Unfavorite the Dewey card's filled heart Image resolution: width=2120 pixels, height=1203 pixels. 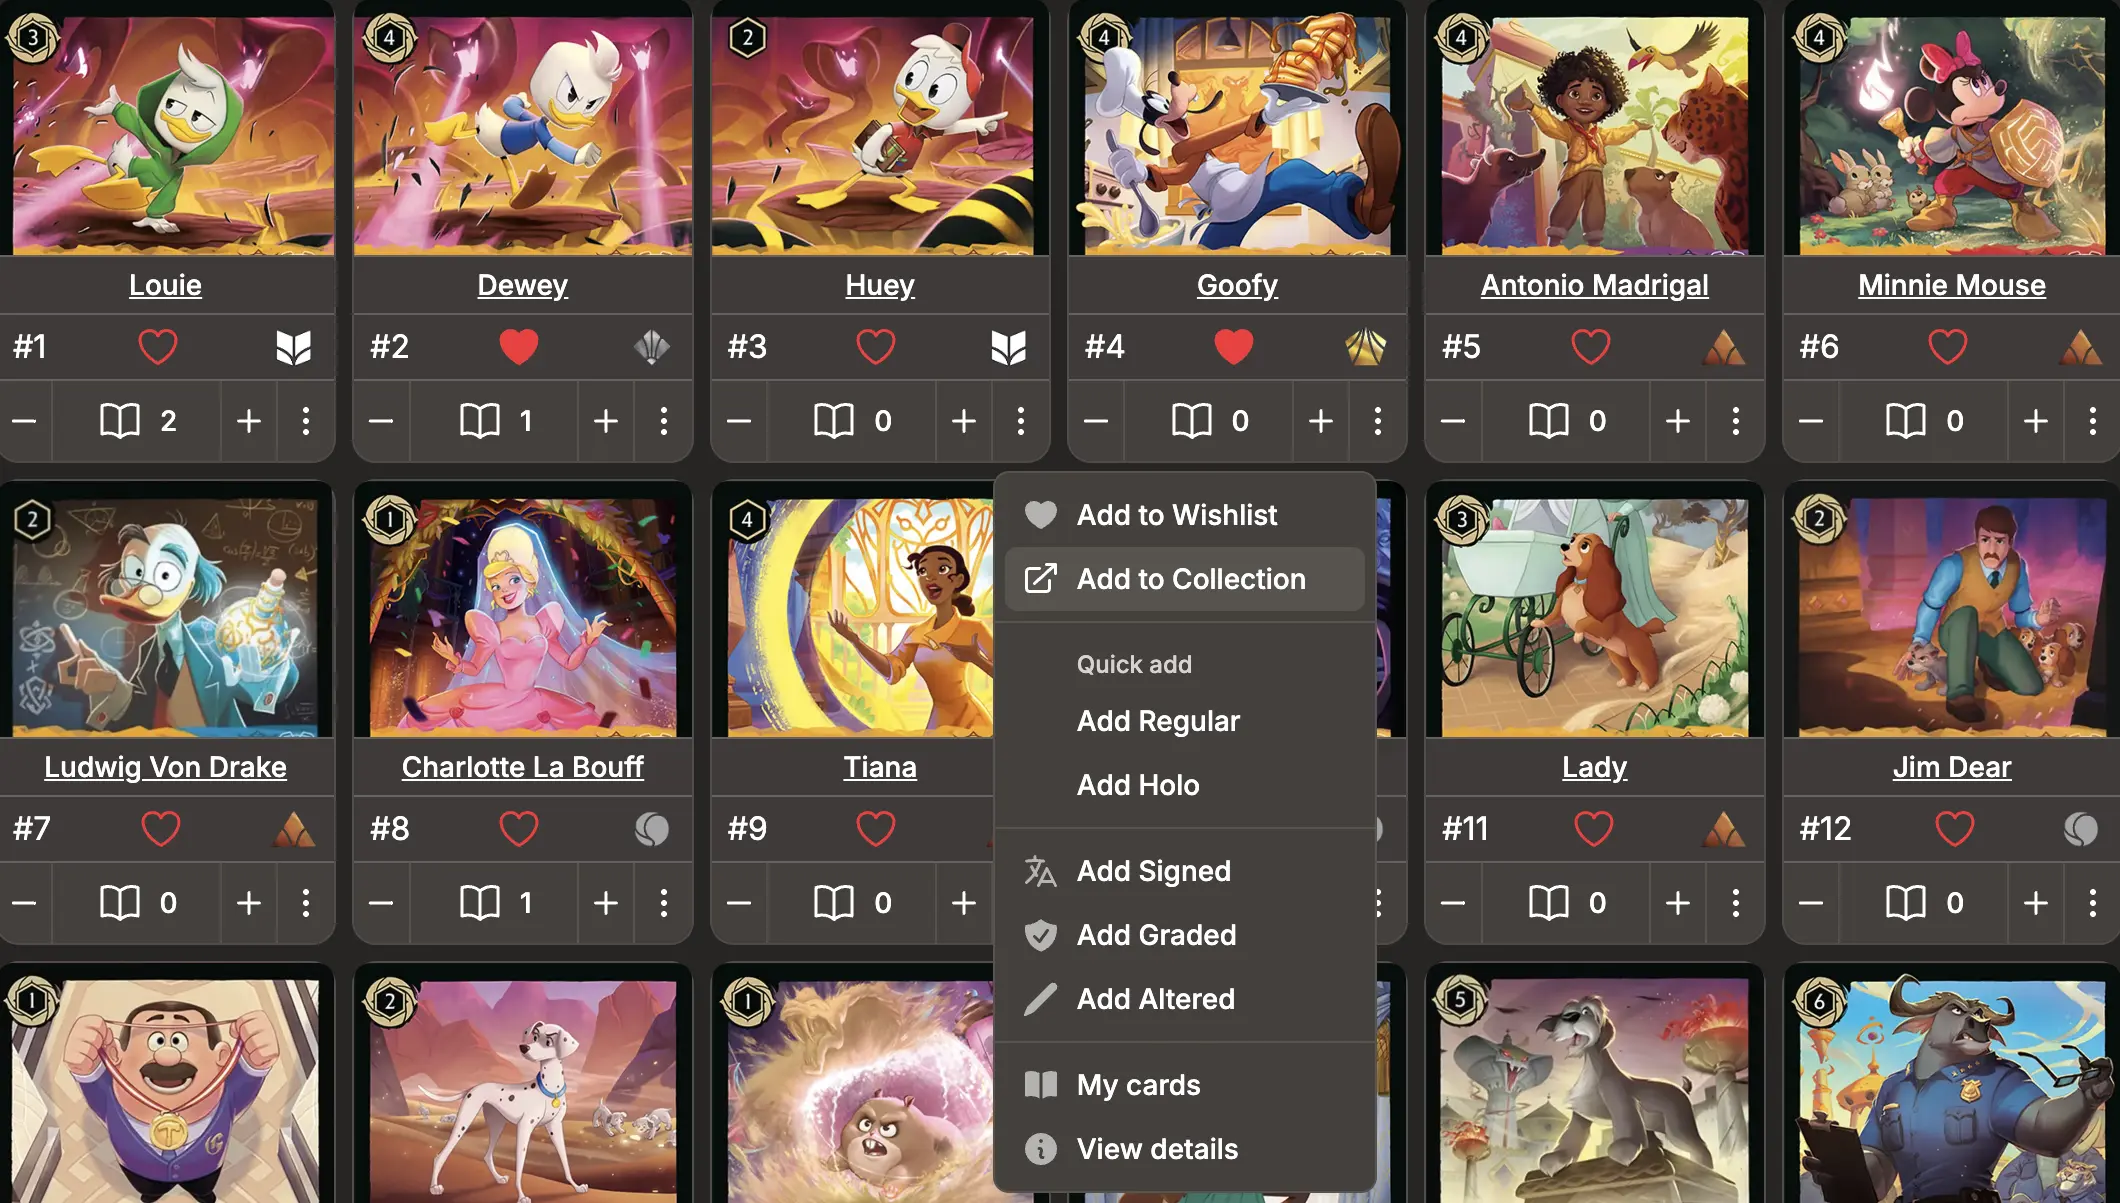[518, 347]
